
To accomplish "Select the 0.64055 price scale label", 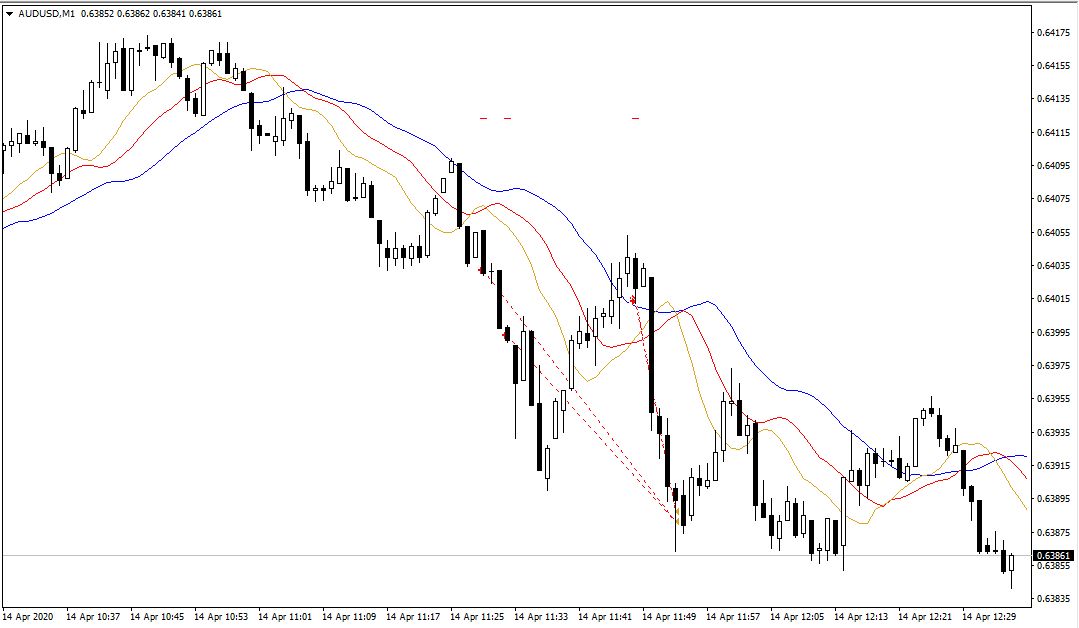I will pos(1053,232).
